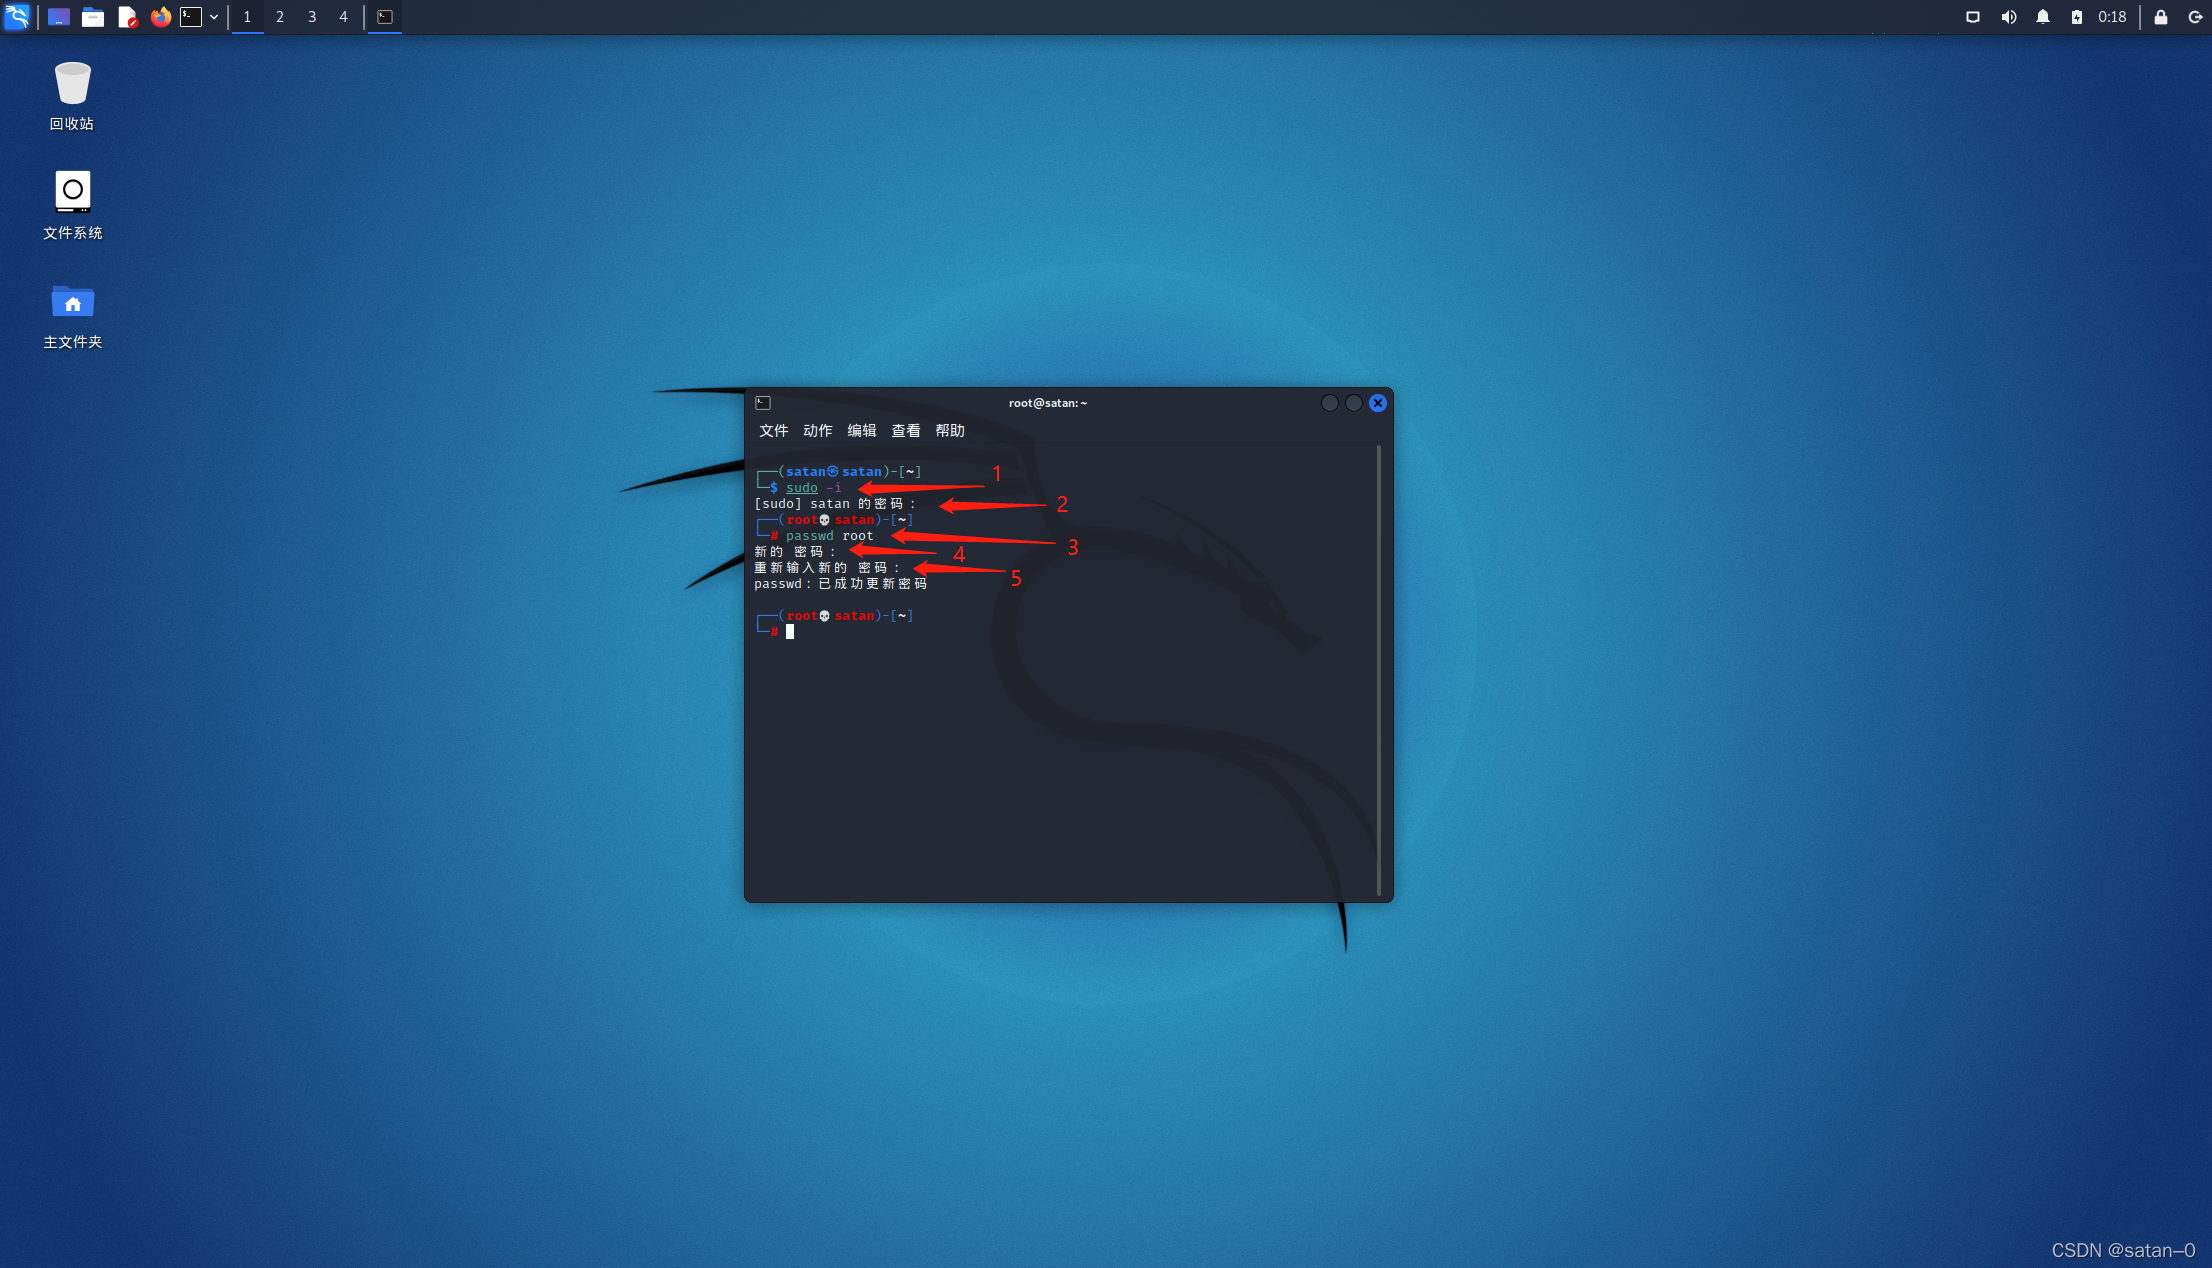The height and width of the screenshot is (1268, 2212).
Task: Launch Firefox from the panel
Action: point(160,16)
